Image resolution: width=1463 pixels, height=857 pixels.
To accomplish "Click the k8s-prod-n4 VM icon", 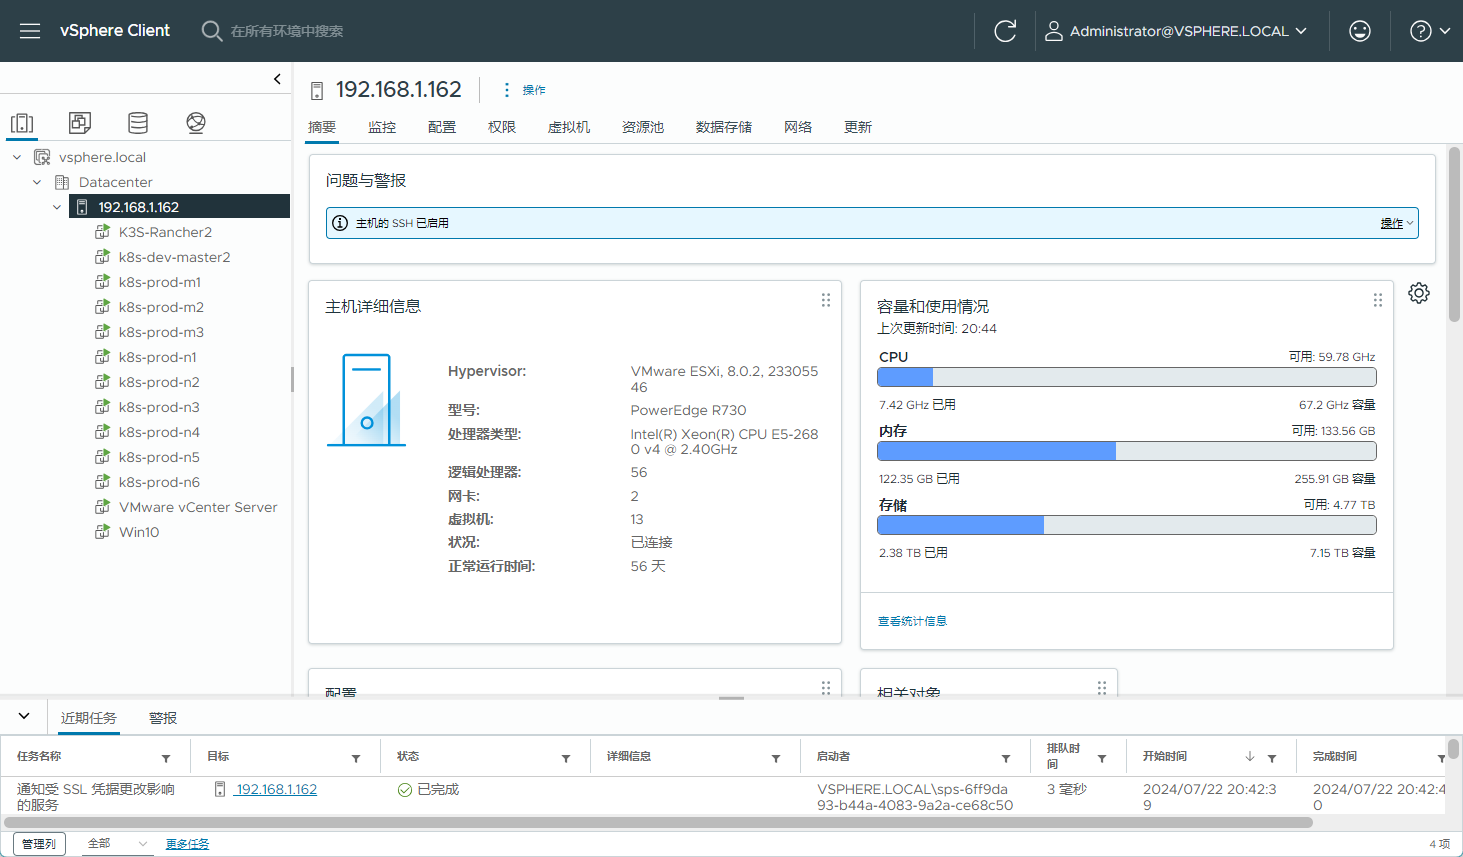I will coord(102,432).
